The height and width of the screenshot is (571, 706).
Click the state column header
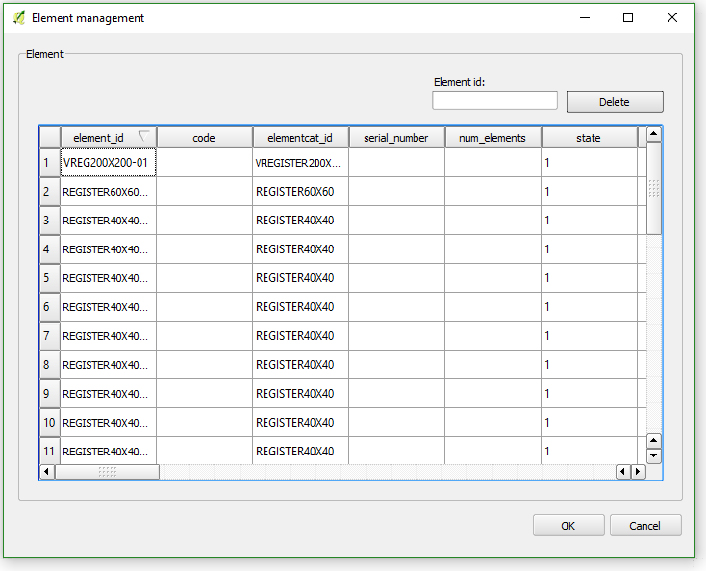[x=588, y=138]
